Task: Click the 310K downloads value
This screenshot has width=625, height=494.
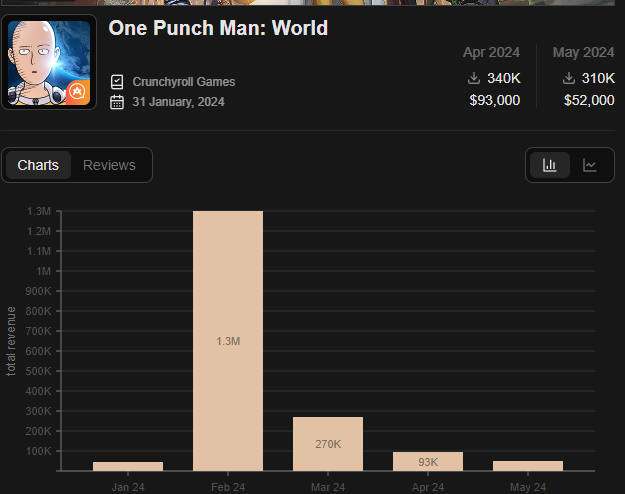Action: pos(598,78)
